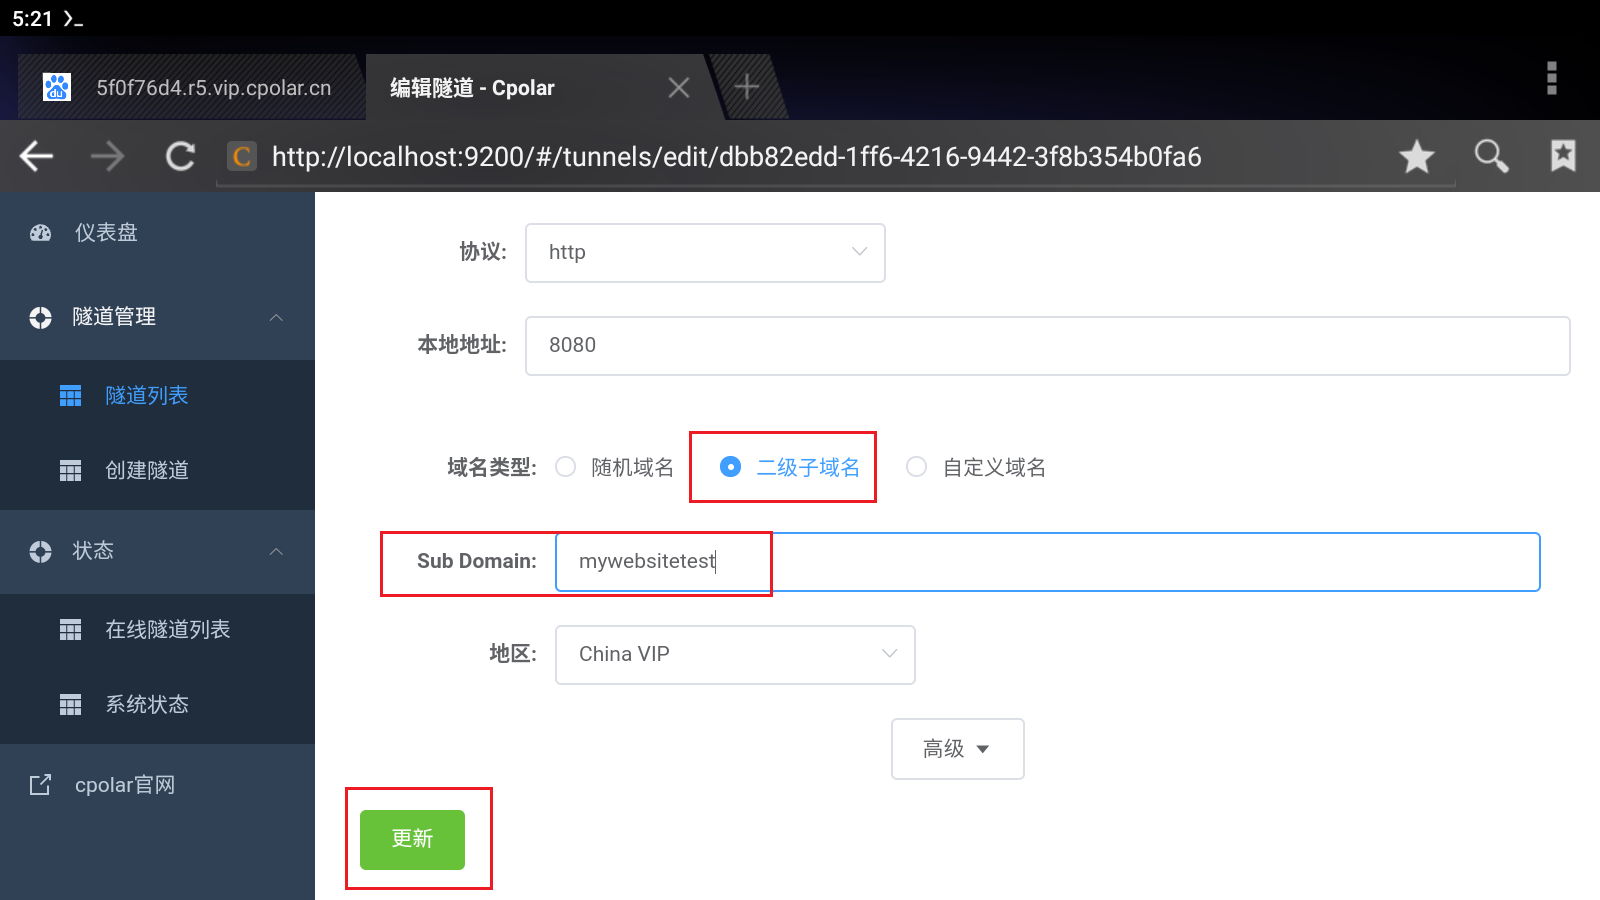Open the browser three-dot overflow menu
The height and width of the screenshot is (900, 1600).
click(x=1552, y=78)
